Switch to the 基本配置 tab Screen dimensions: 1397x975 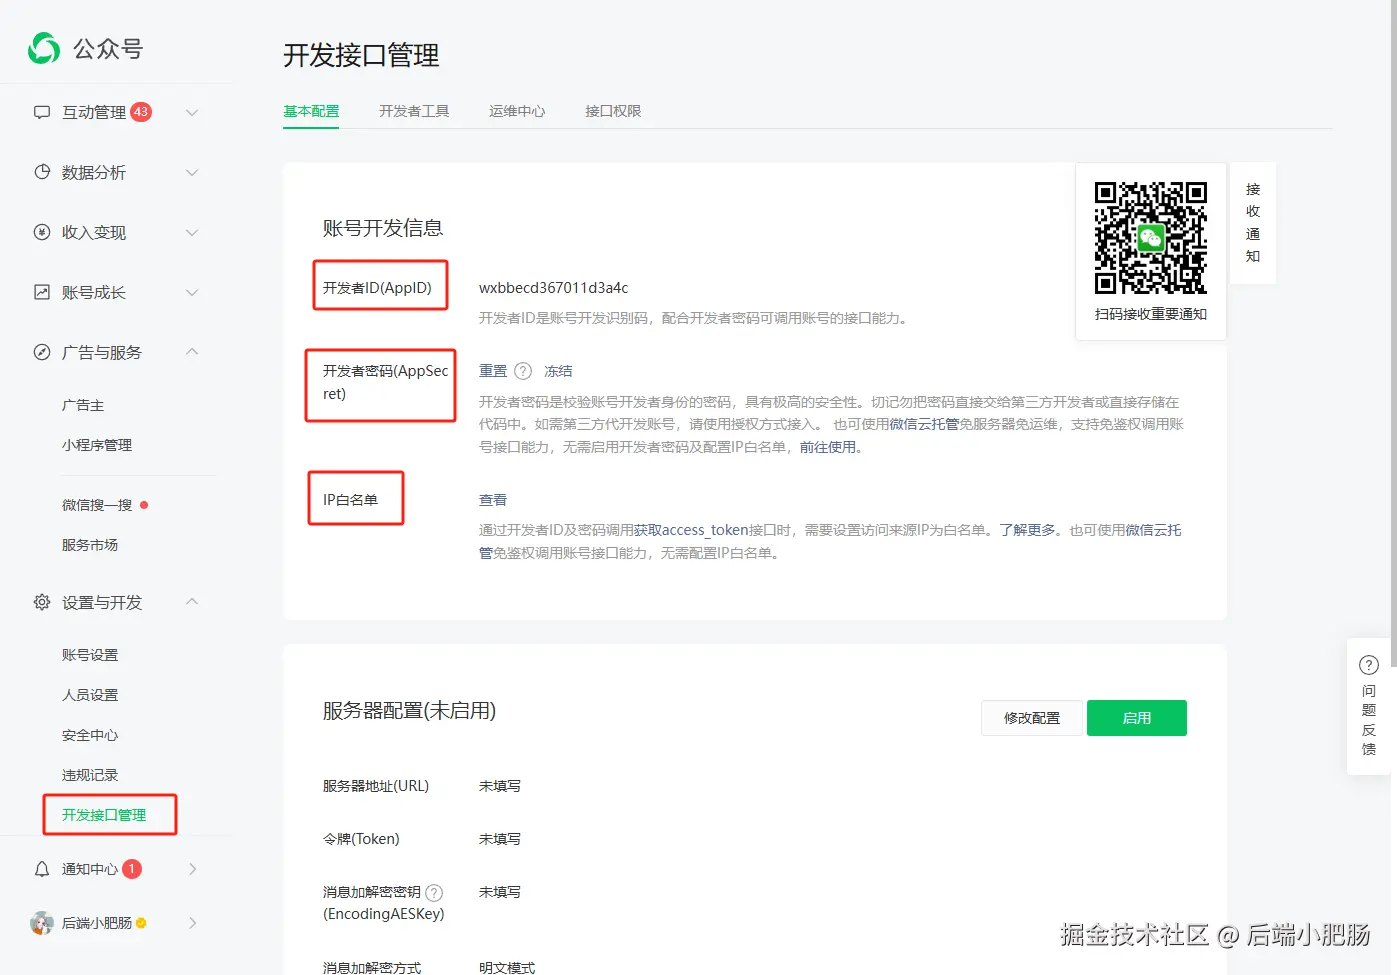[311, 111]
